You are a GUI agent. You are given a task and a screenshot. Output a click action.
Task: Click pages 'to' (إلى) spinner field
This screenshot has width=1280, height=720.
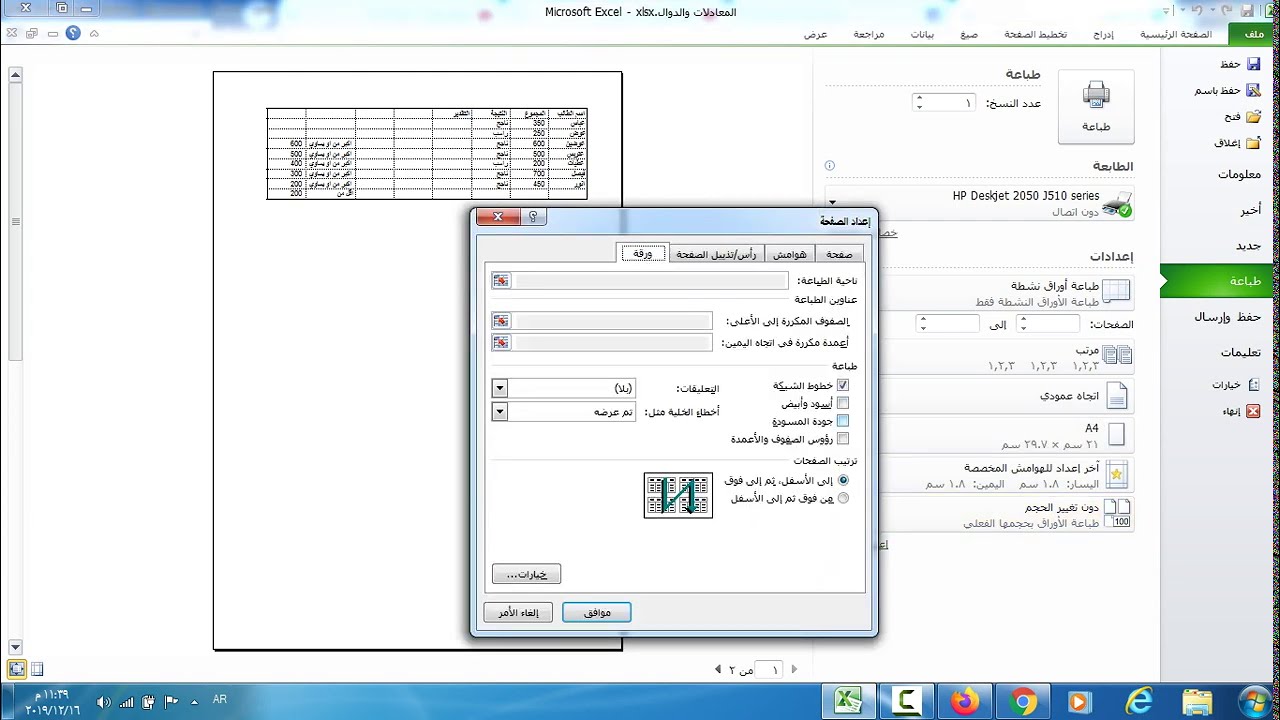pyautogui.click(x=948, y=324)
